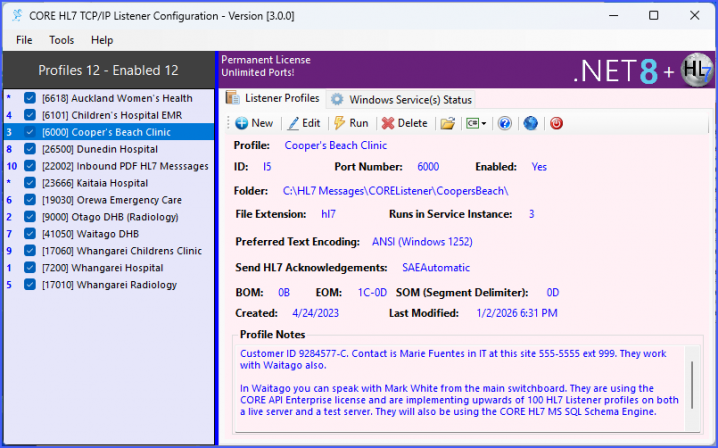Open the Tools menu
The width and height of the screenshot is (718, 448).
[x=62, y=40]
